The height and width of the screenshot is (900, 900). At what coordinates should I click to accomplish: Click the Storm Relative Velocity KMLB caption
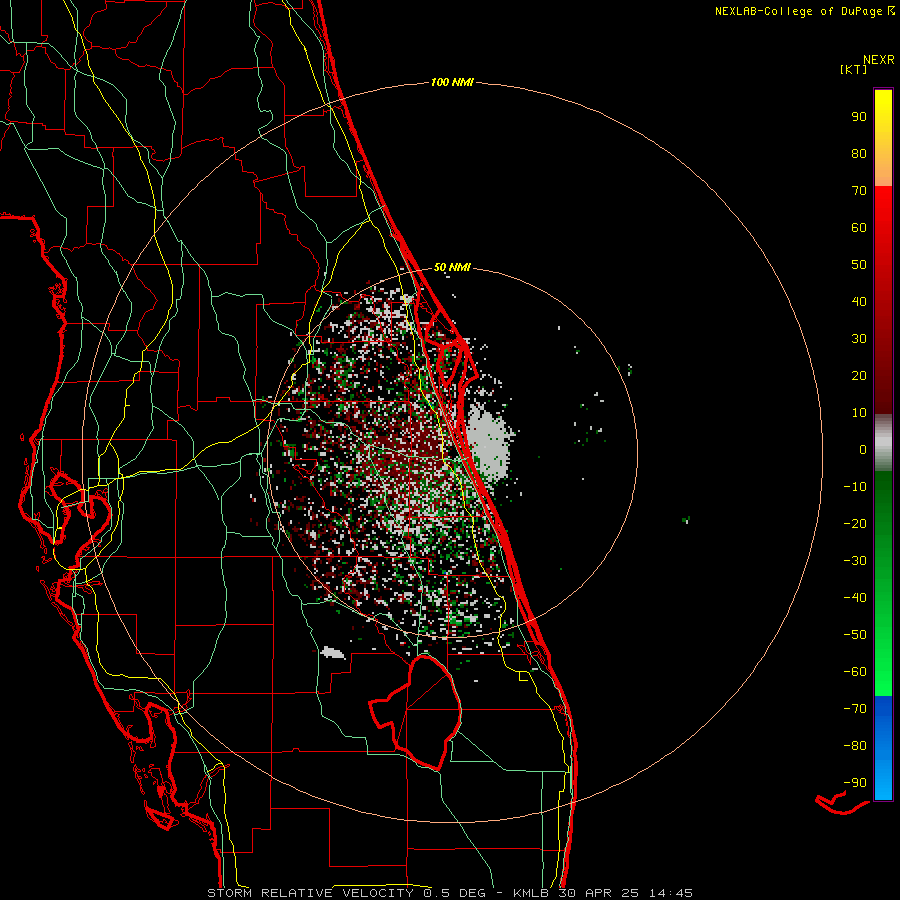coord(450,893)
